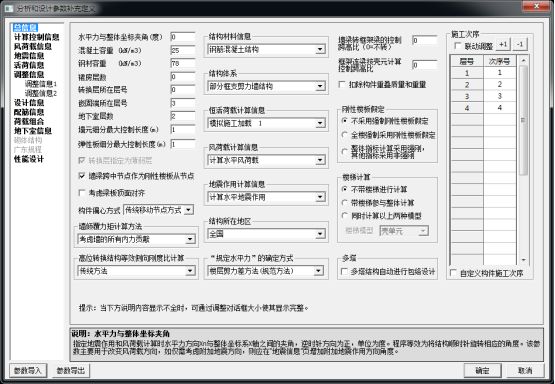Viewport: 555px width, 384px height.
Task: Click the -1 construction sequence button
Action: coord(520,45)
